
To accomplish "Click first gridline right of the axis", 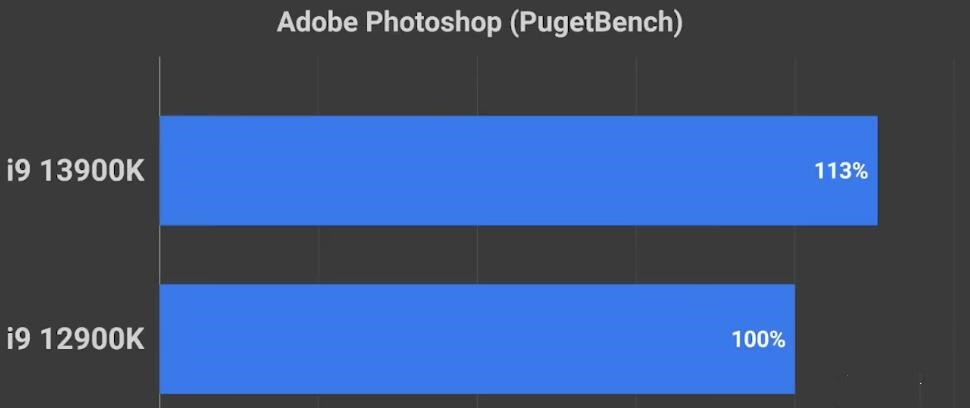I will pos(319,85).
